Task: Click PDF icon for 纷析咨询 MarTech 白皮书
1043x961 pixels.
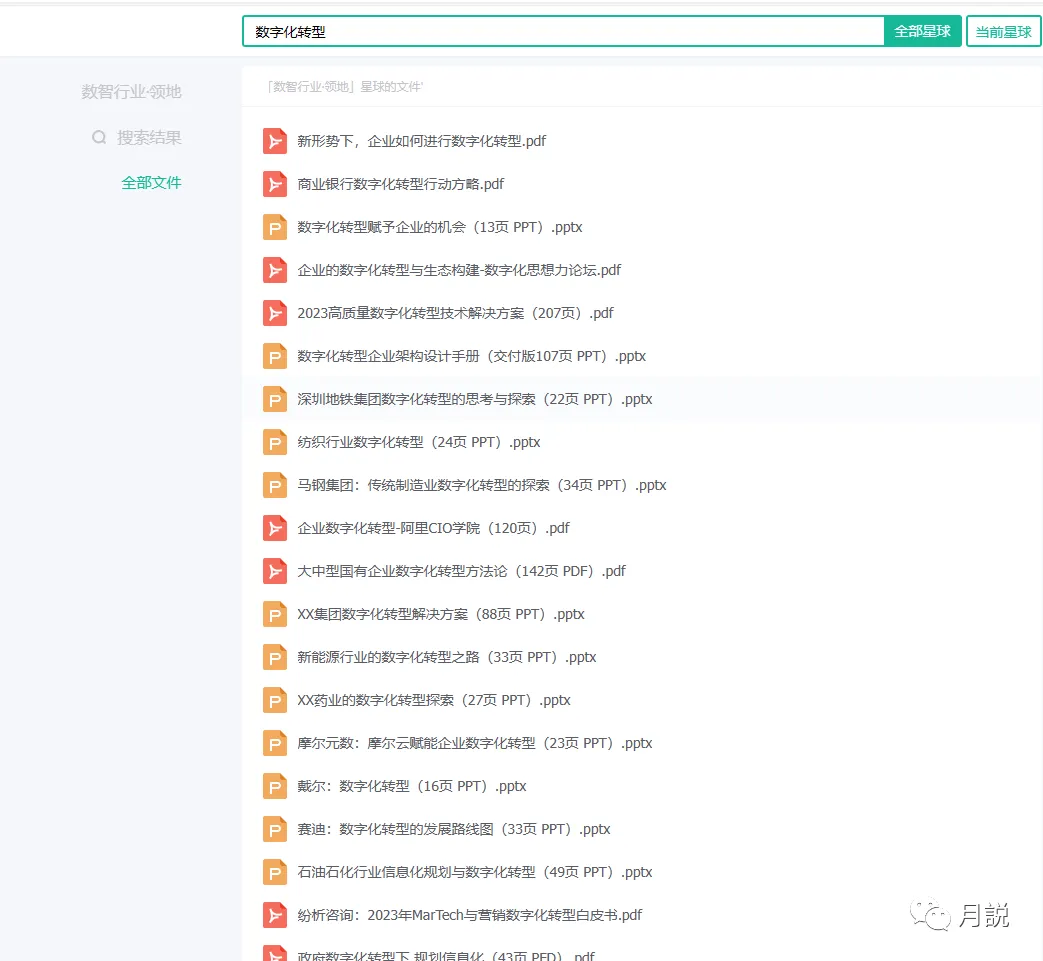Action: [x=275, y=915]
